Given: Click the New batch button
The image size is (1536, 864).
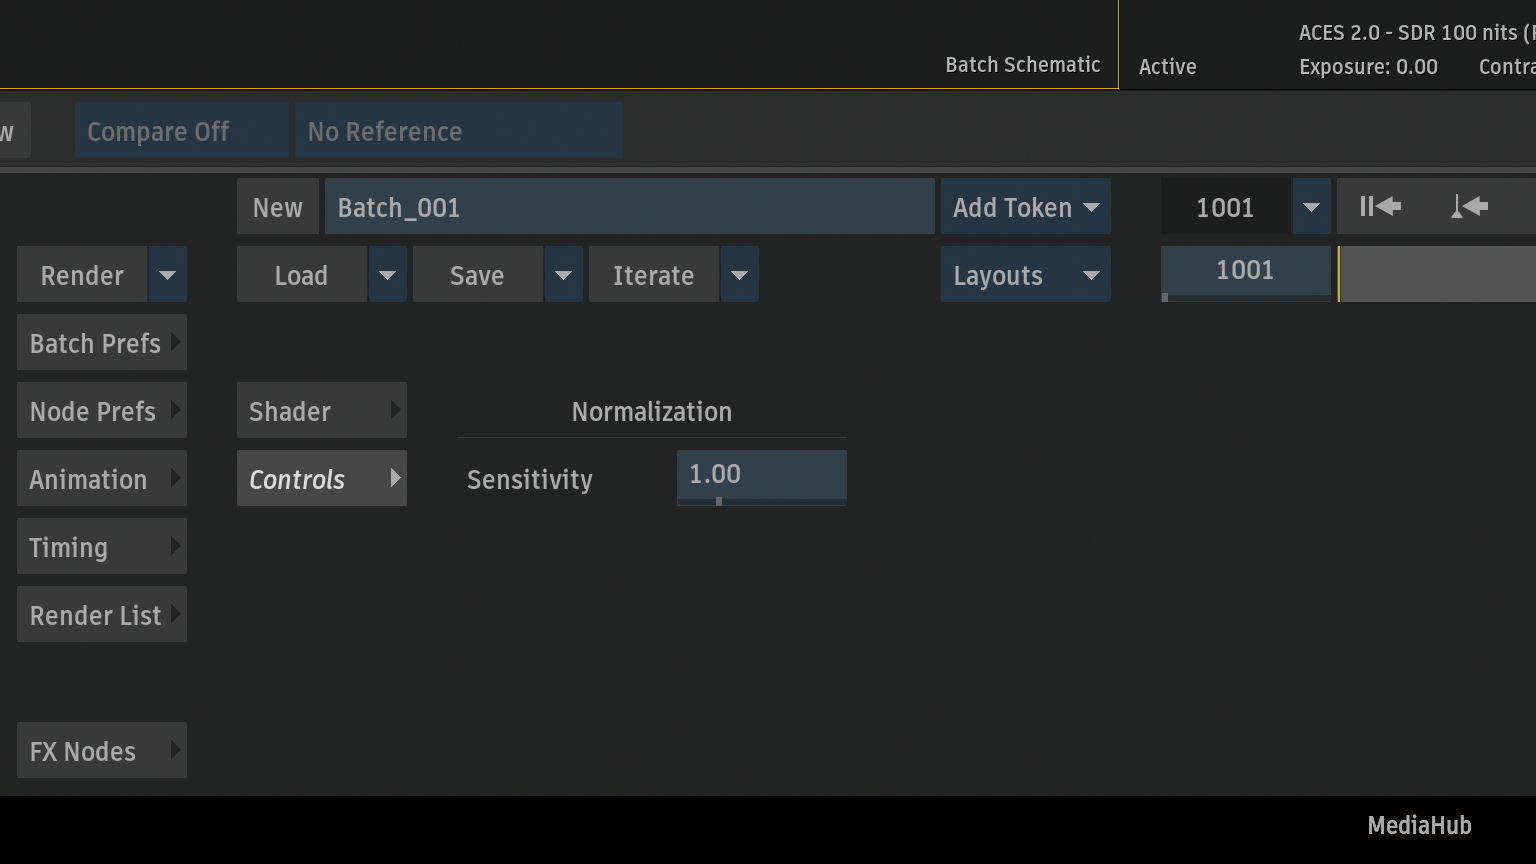Looking at the screenshot, I should [277, 207].
